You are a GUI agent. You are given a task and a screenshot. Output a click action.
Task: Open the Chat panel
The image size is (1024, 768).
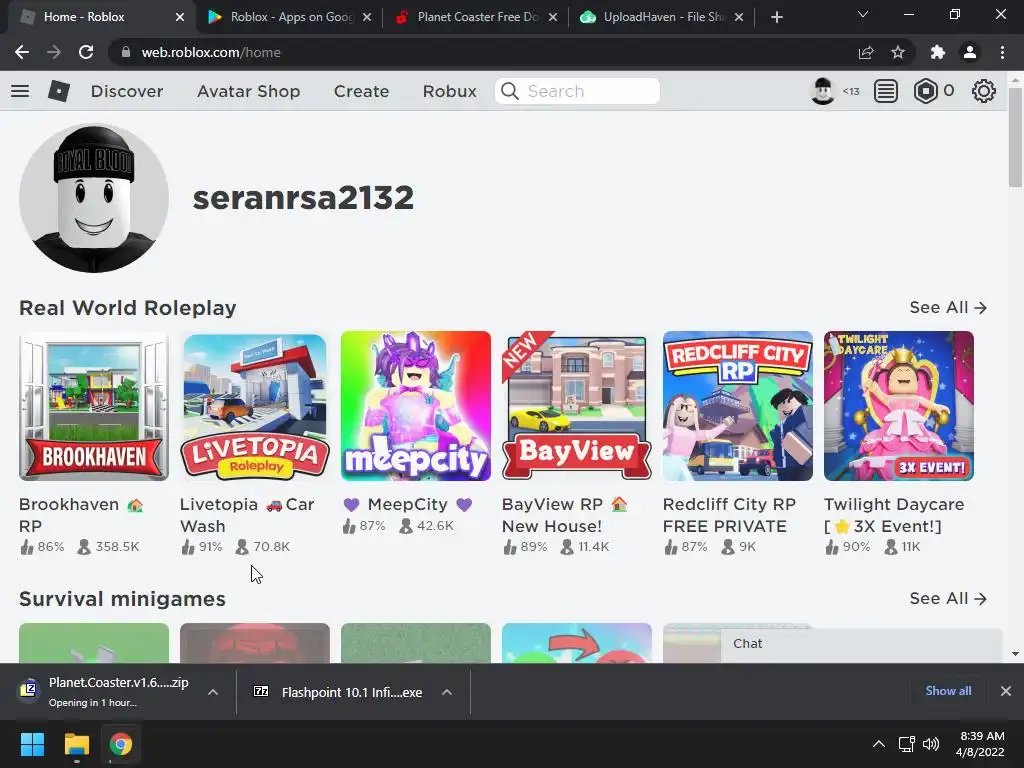click(x=861, y=644)
